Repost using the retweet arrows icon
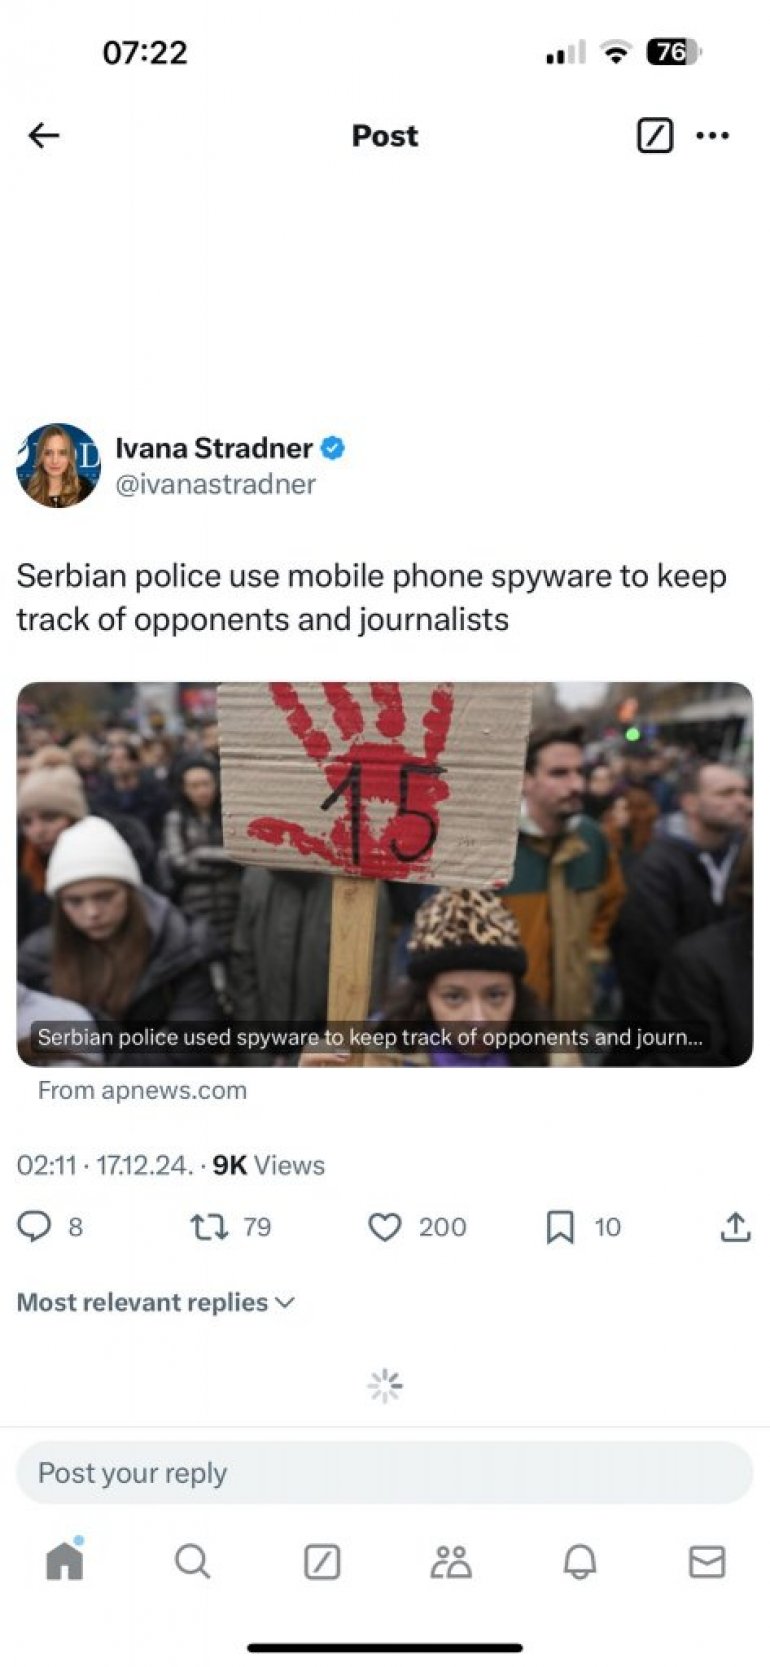Image resolution: width=770 pixels, height=1667 pixels. [209, 1226]
